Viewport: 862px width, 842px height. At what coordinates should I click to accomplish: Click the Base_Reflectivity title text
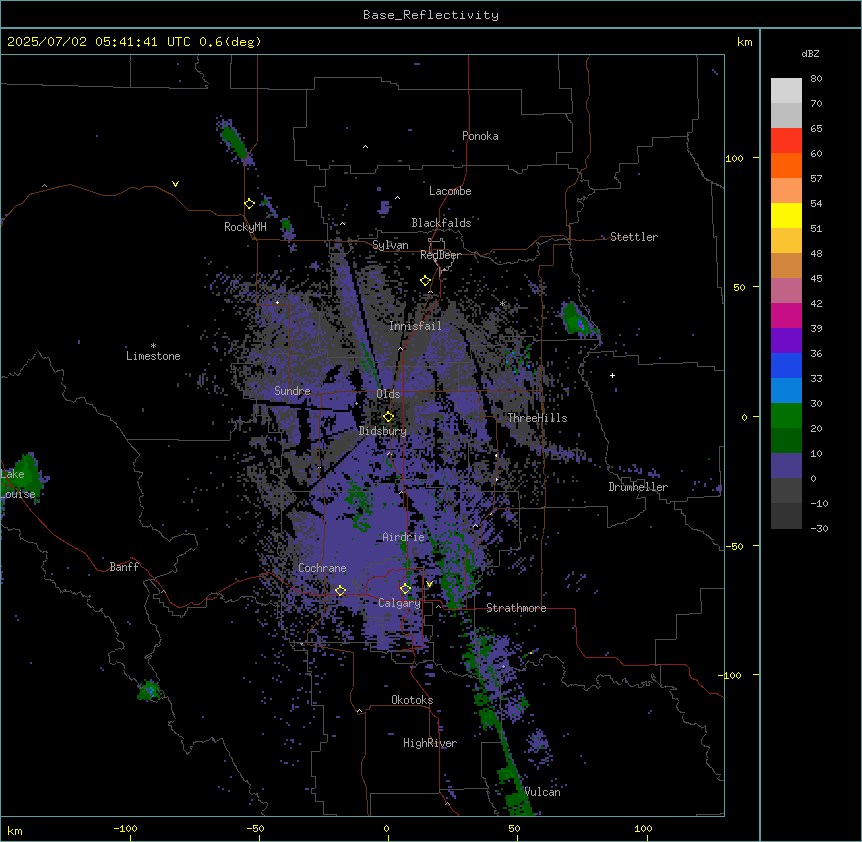(431, 15)
